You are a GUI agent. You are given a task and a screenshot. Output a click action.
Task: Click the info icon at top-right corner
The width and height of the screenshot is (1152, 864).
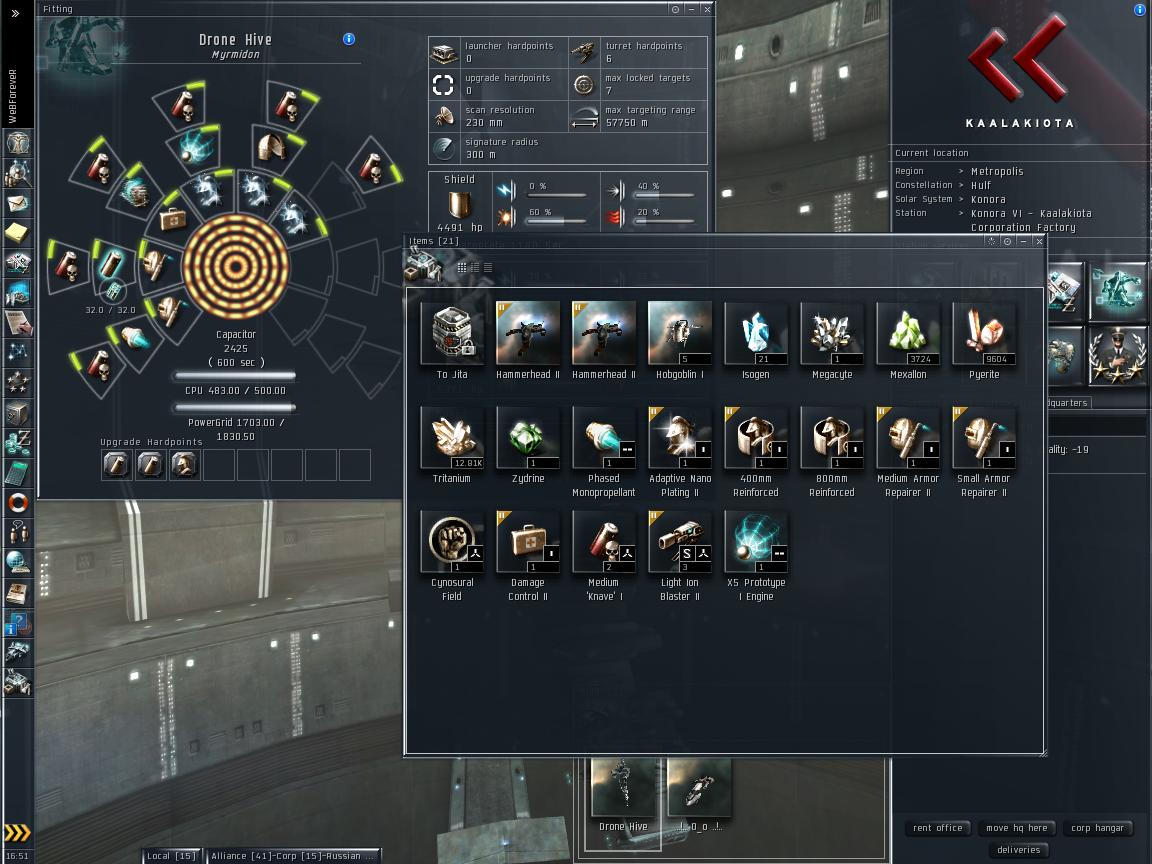[1139, 10]
